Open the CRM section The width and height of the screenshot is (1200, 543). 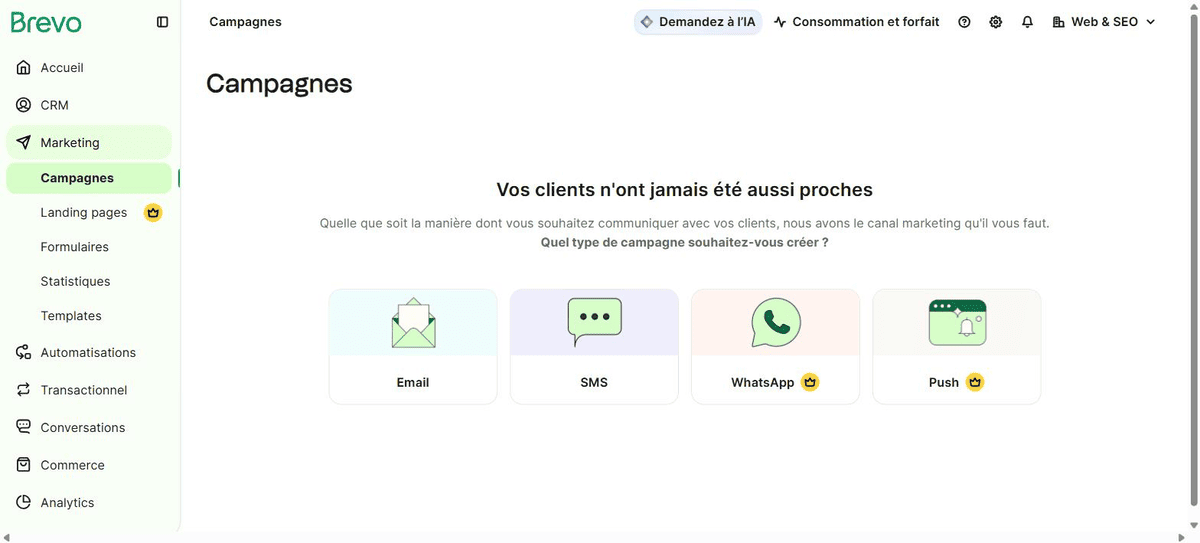click(x=89, y=105)
